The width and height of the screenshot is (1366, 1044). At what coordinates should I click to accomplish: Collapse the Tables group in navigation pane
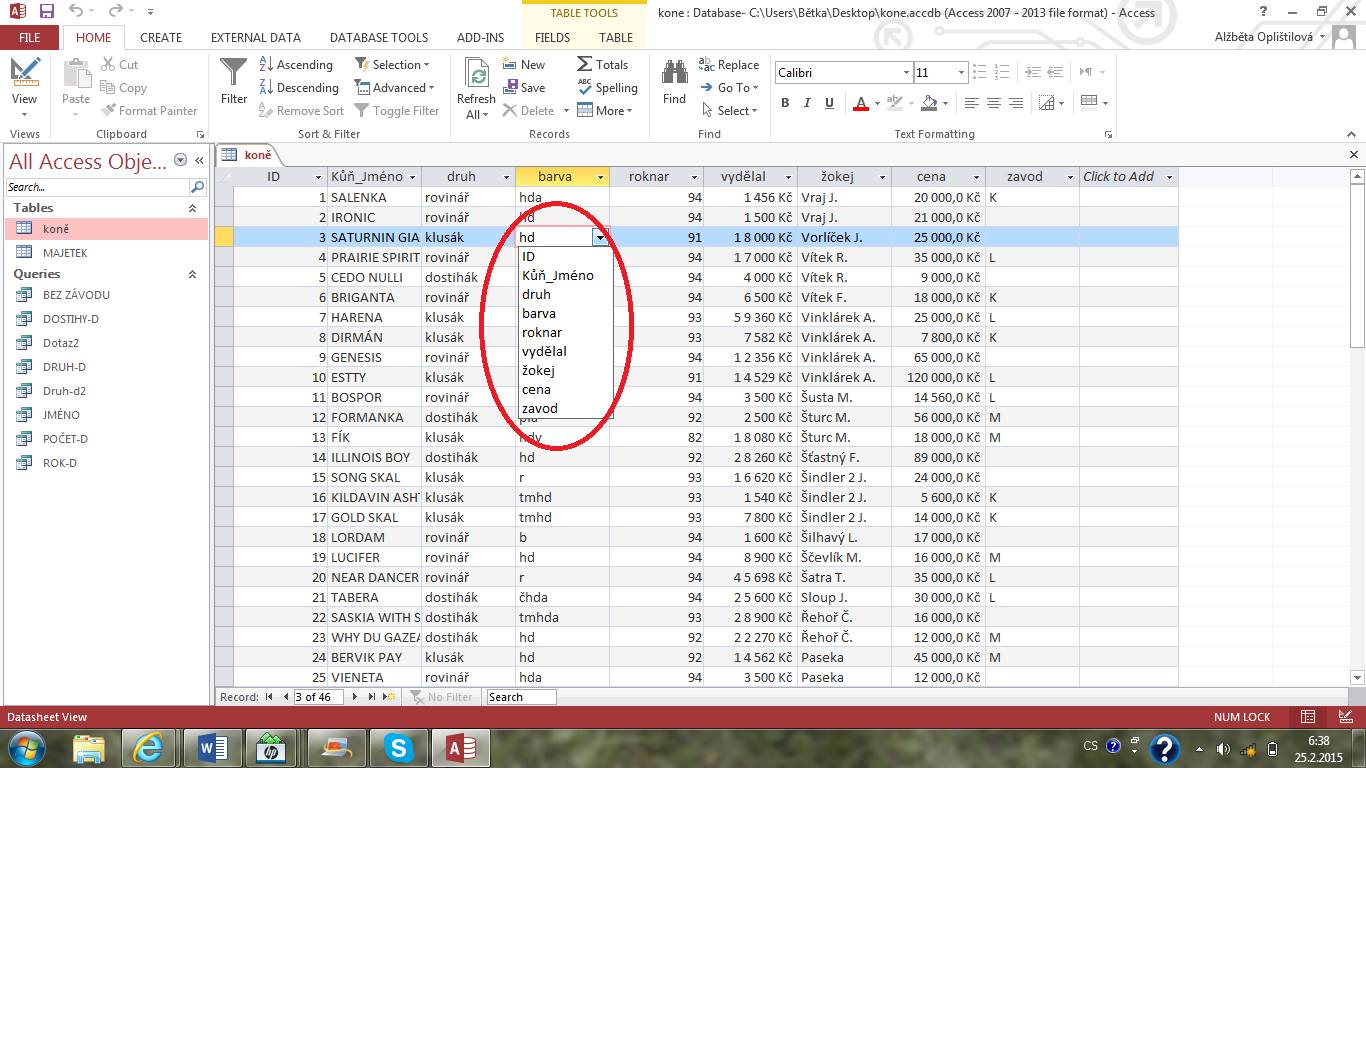[x=192, y=208]
